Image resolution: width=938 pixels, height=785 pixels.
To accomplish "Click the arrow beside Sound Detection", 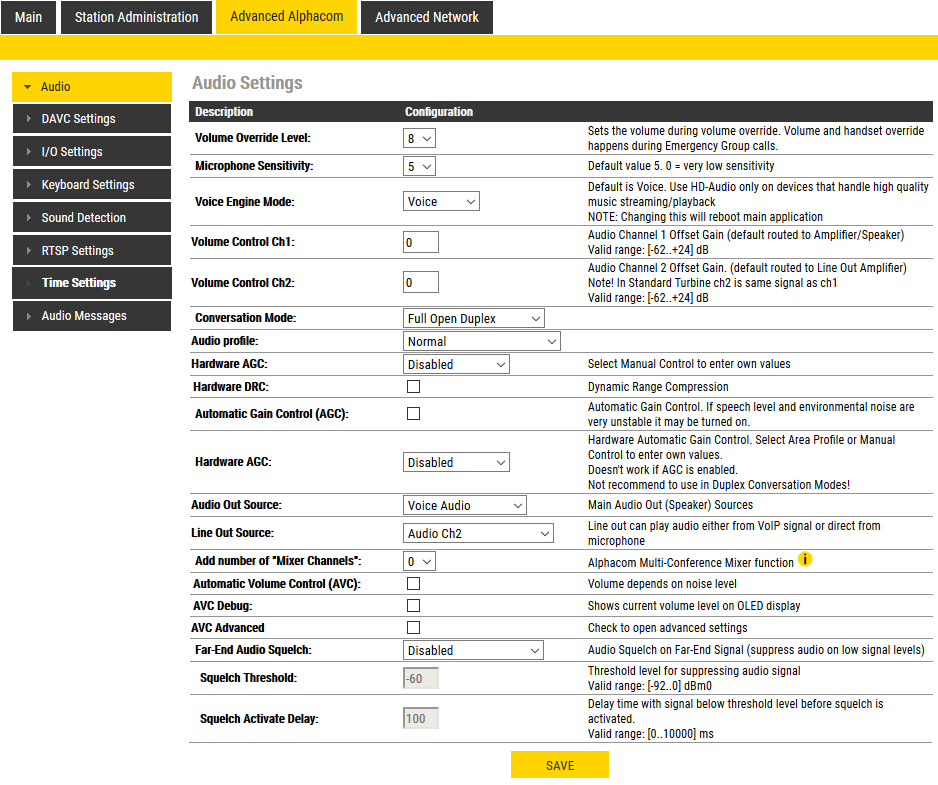I will 28,218.
